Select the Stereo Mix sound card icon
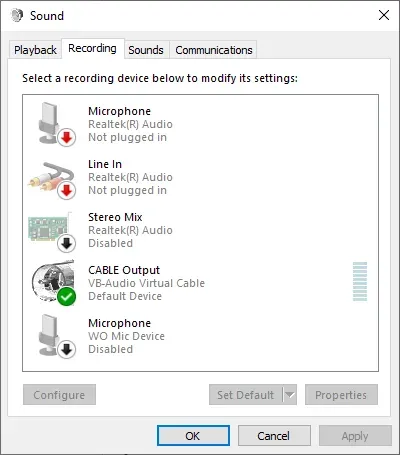This screenshot has height=455, width=400. tap(52, 230)
